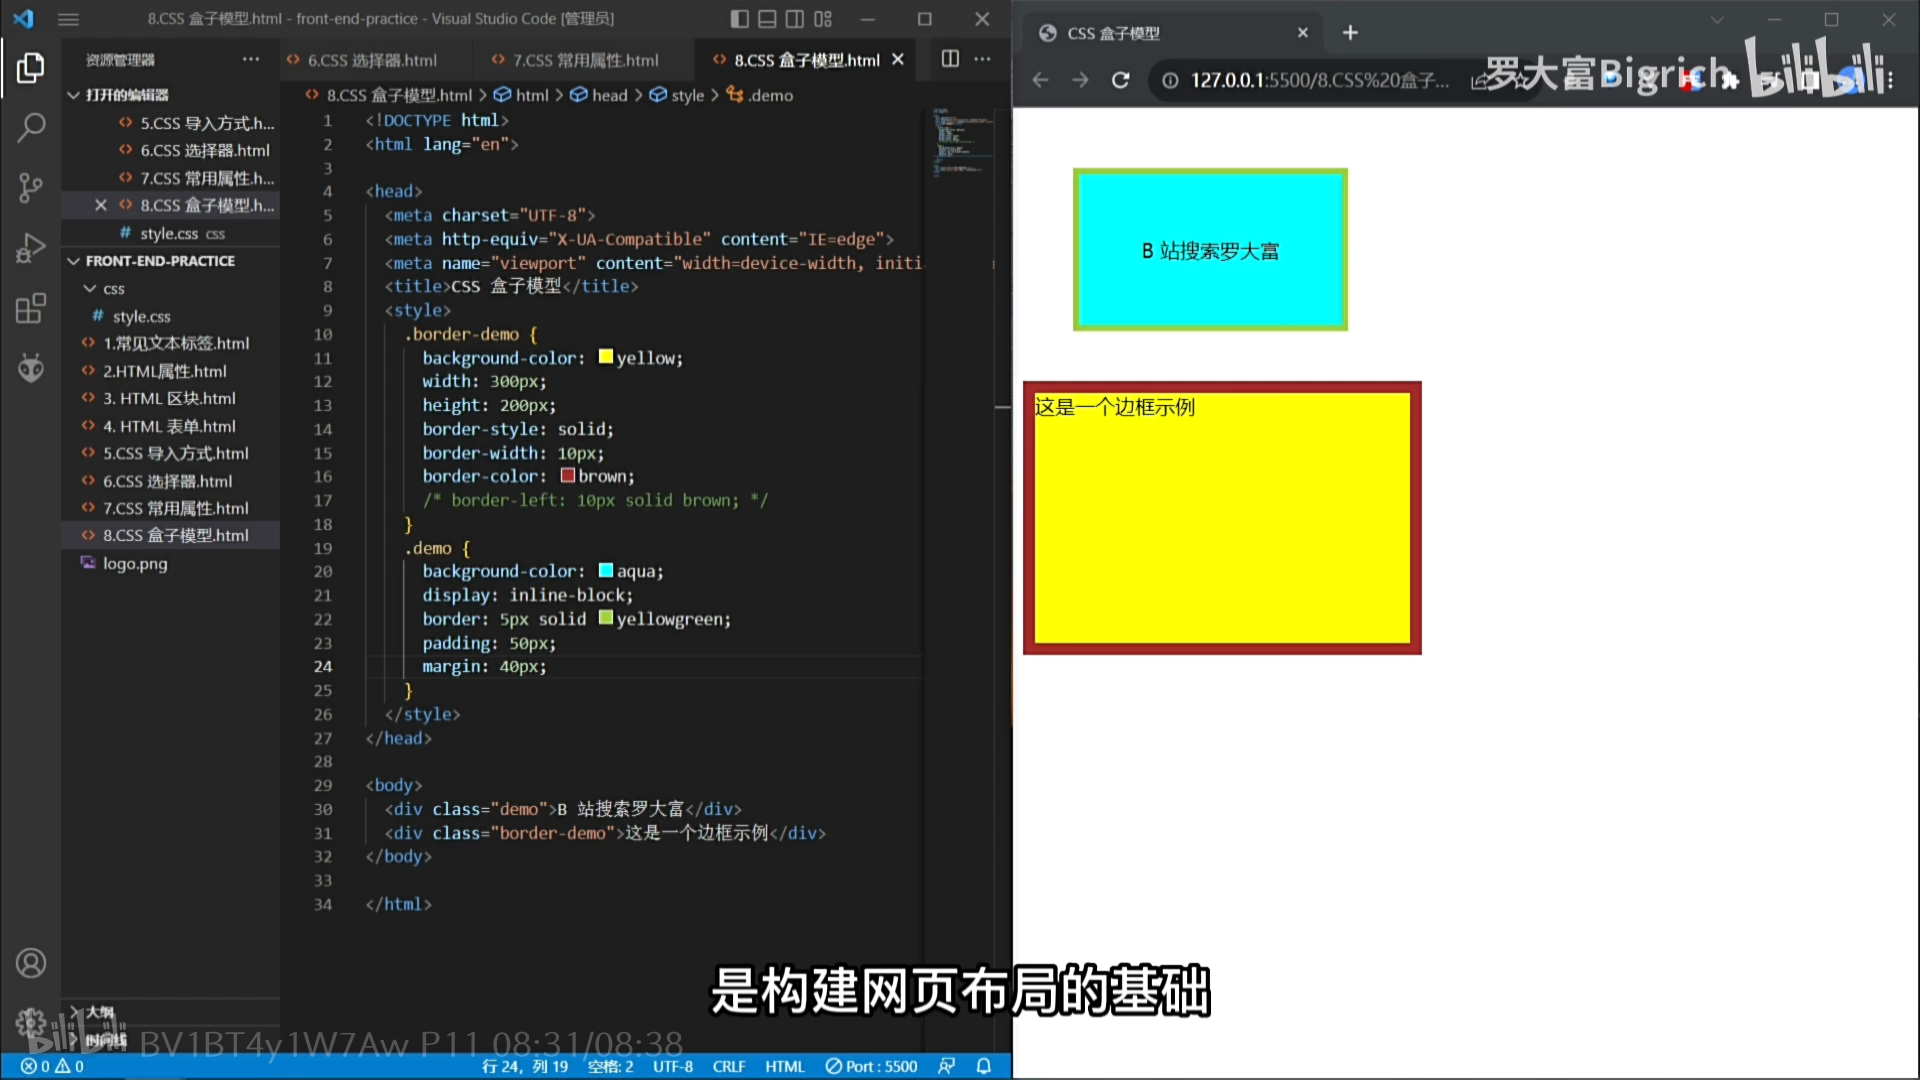Open the notifications bell in status bar
This screenshot has height=1080, width=1920.
(984, 1066)
